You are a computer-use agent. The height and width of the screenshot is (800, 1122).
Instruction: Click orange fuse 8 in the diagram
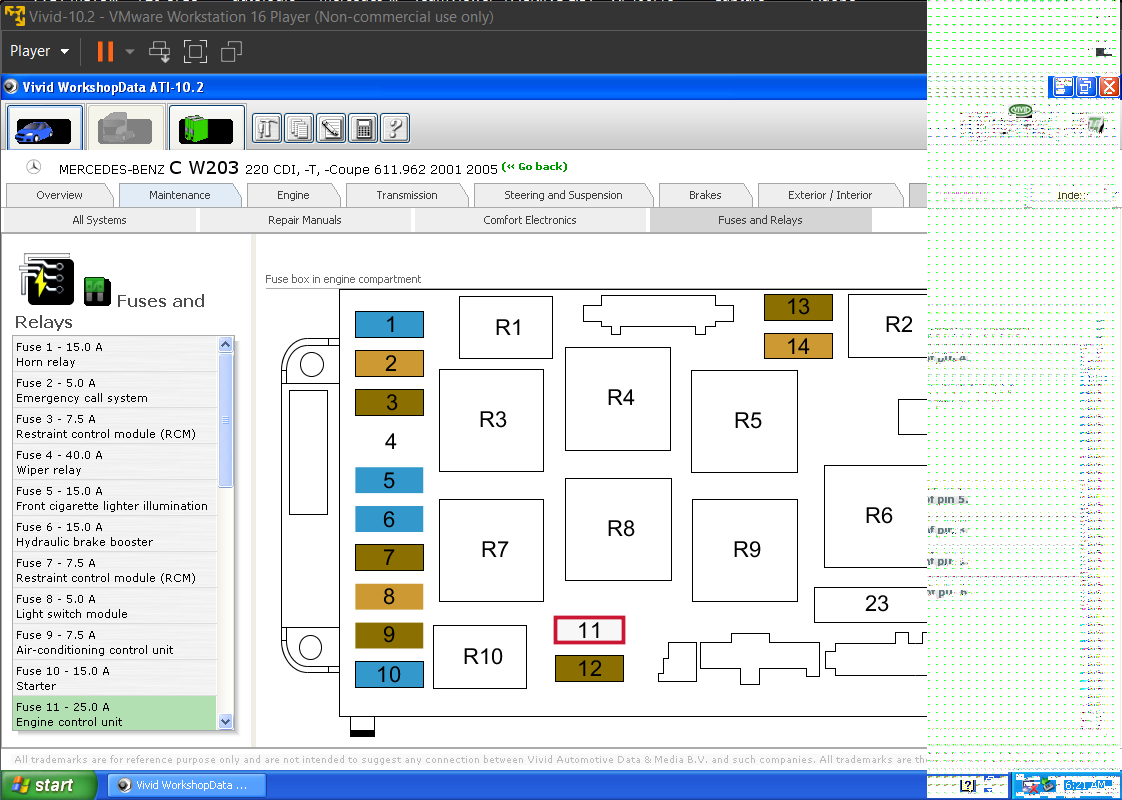(x=389, y=596)
